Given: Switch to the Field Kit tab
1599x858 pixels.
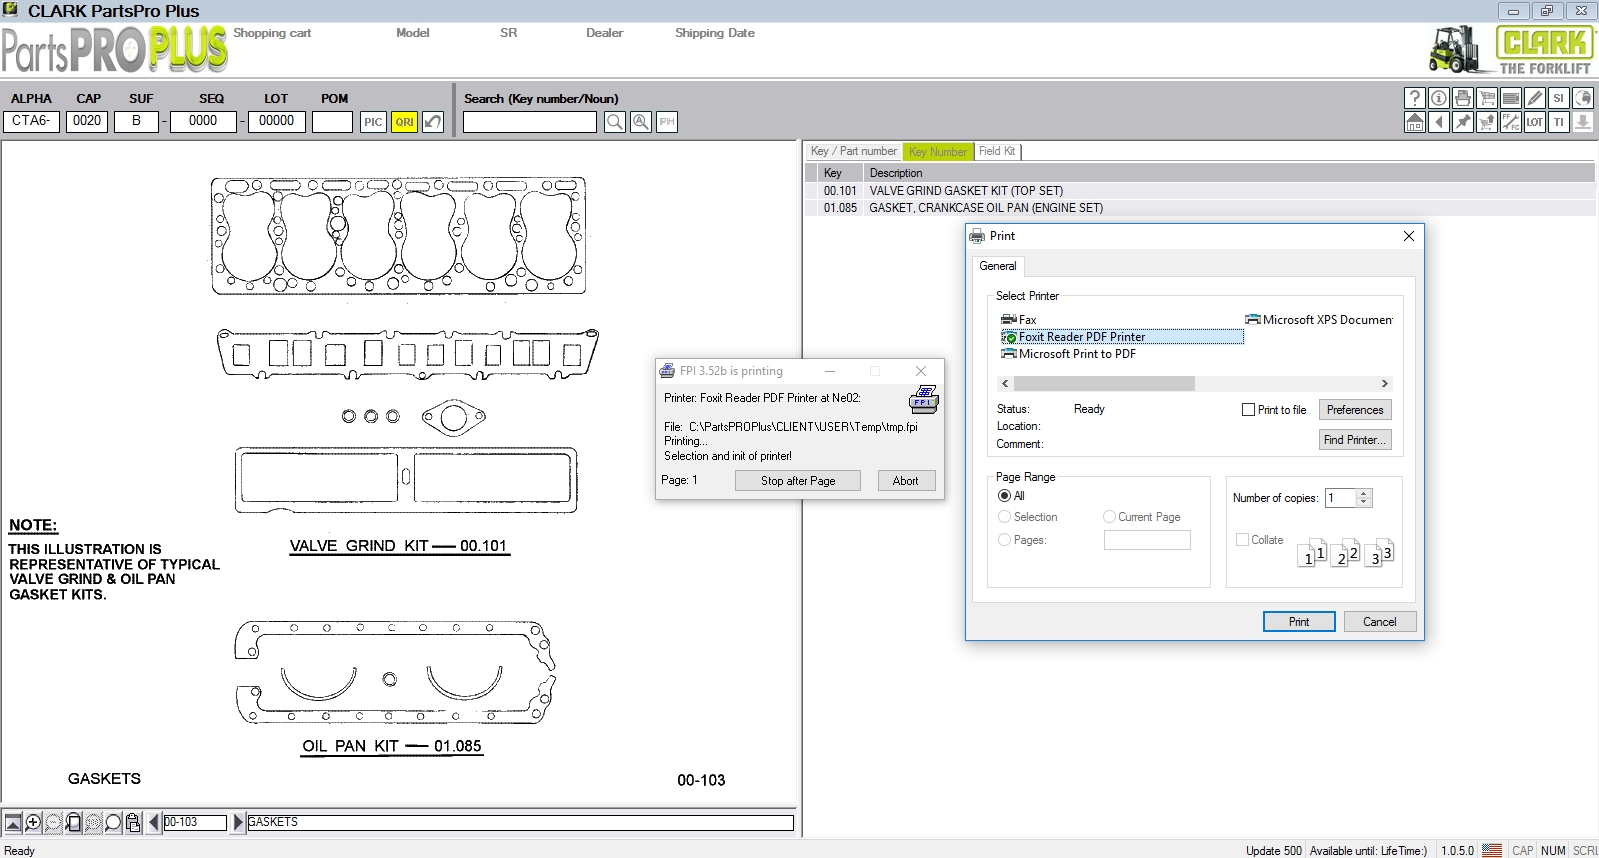Looking at the screenshot, I should 996,151.
